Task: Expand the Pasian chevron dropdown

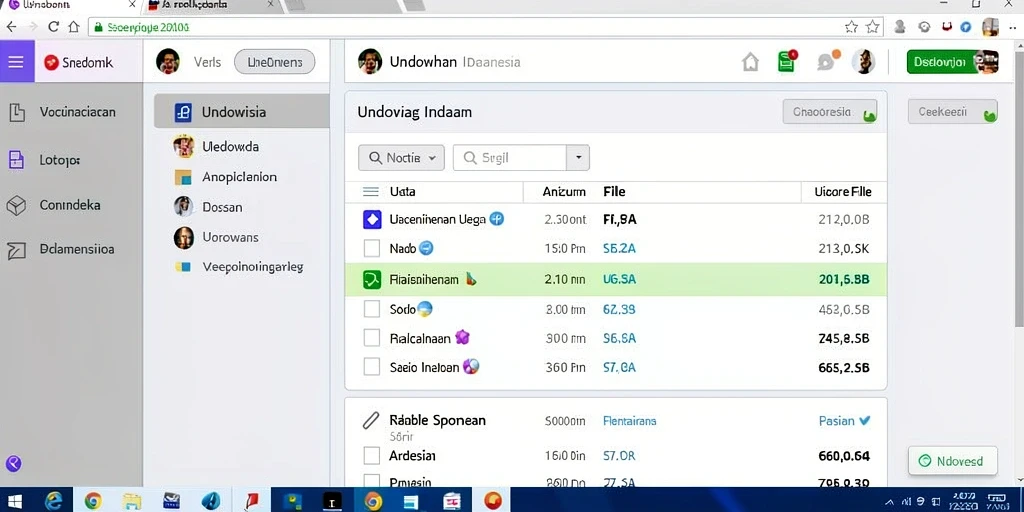Action: click(865, 421)
